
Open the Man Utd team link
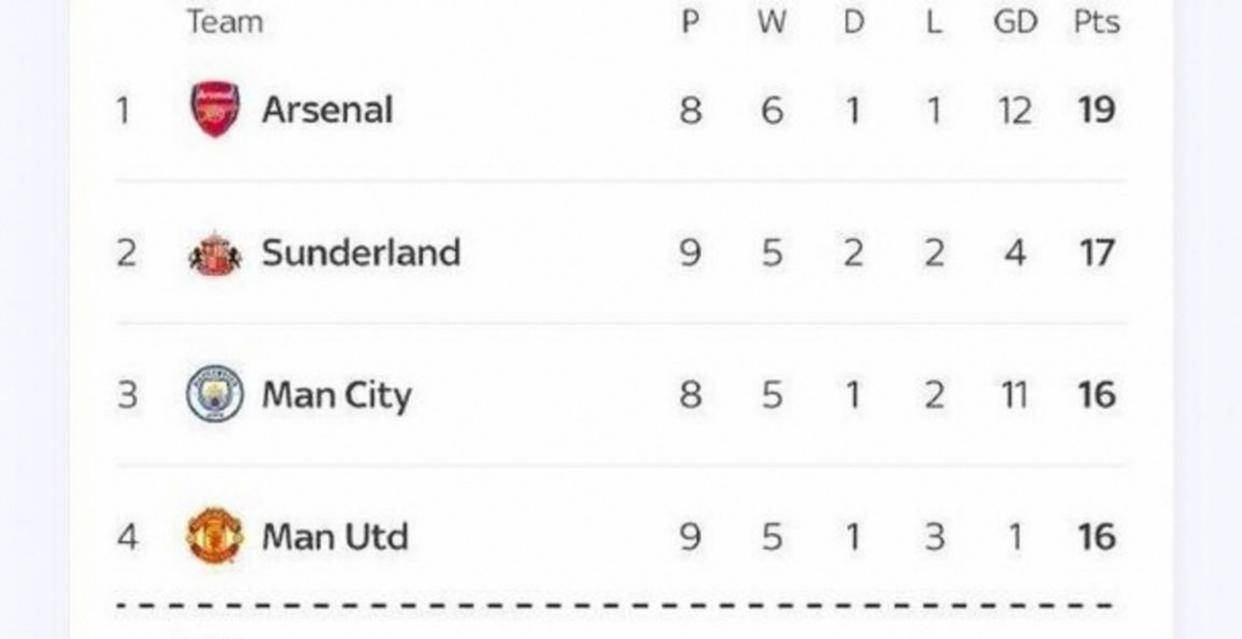click(335, 538)
